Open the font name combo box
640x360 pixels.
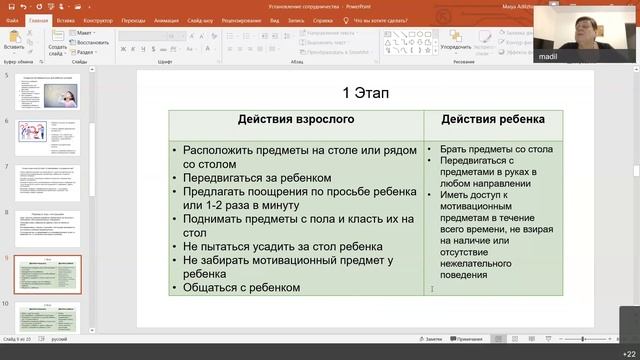click(142, 36)
